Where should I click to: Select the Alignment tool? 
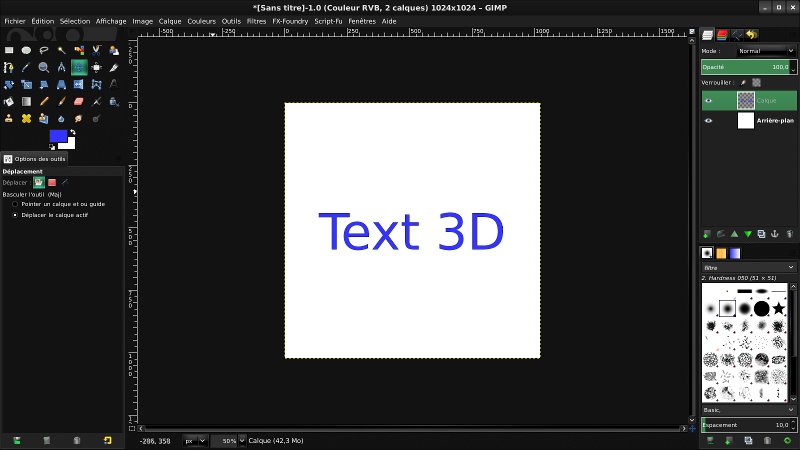pos(96,67)
